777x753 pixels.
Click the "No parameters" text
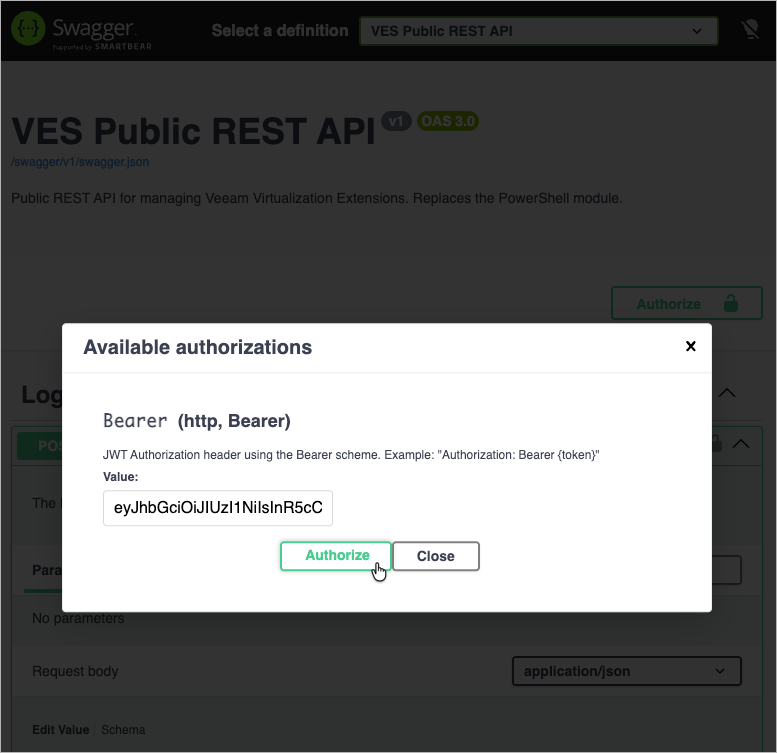tap(78, 618)
